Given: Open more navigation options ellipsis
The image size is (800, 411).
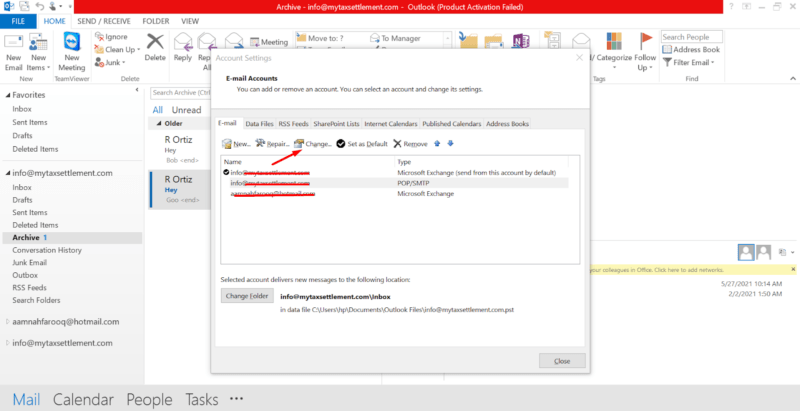Looking at the screenshot, I should pyautogui.click(x=236, y=399).
